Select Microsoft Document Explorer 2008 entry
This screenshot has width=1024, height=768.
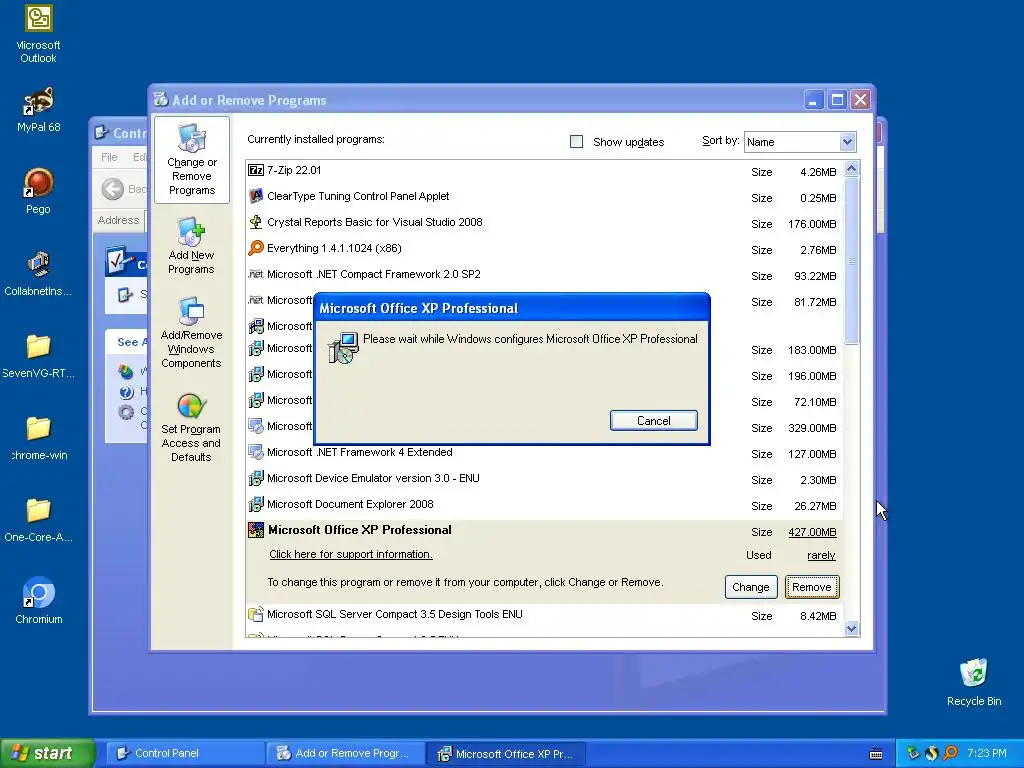coord(544,505)
